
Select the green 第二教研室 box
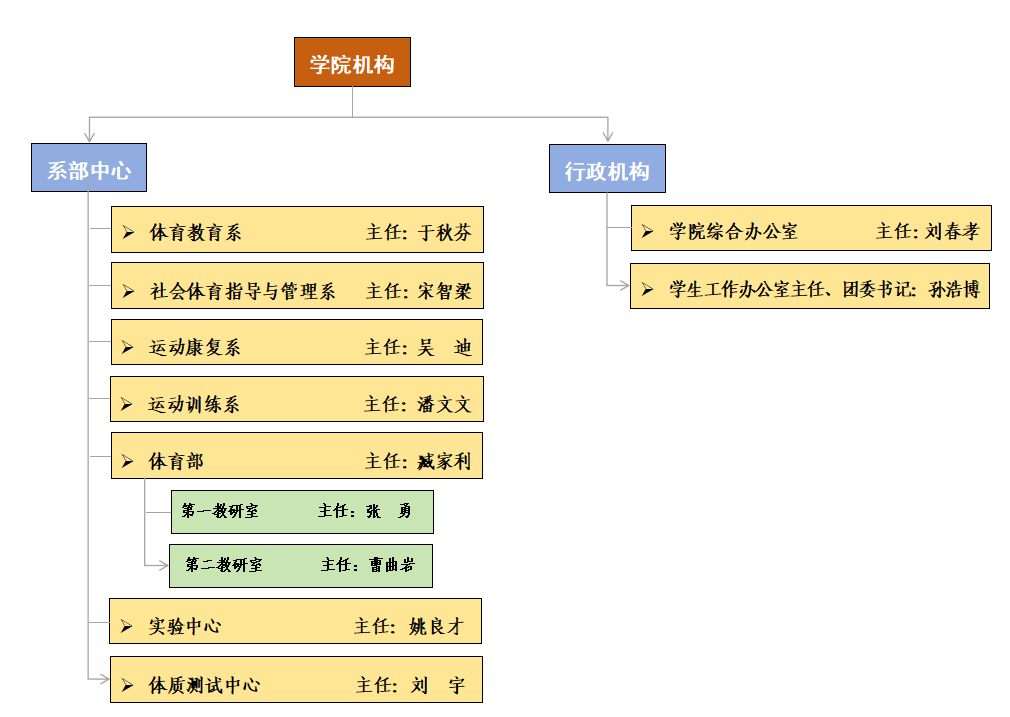click(x=301, y=565)
